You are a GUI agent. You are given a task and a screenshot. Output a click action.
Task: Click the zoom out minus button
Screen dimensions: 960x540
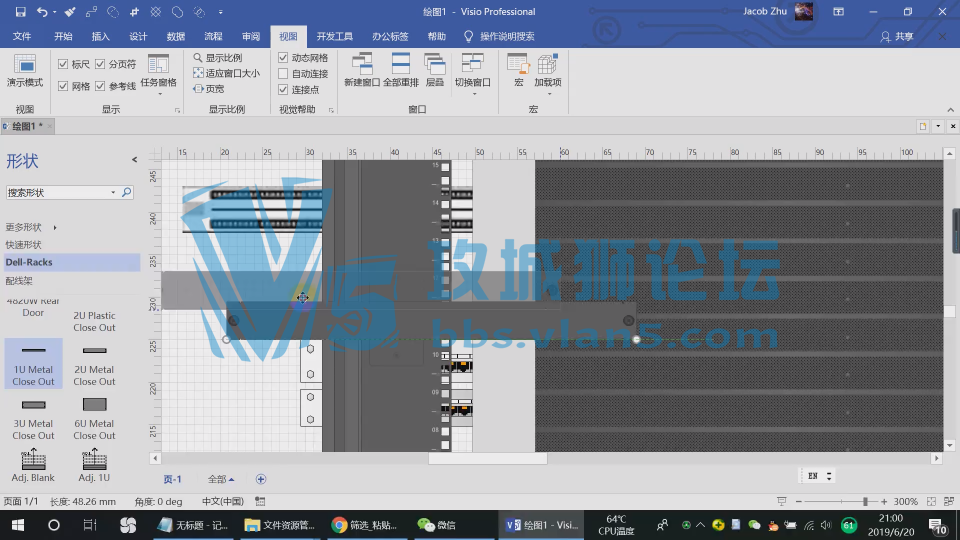coord(798,501)
